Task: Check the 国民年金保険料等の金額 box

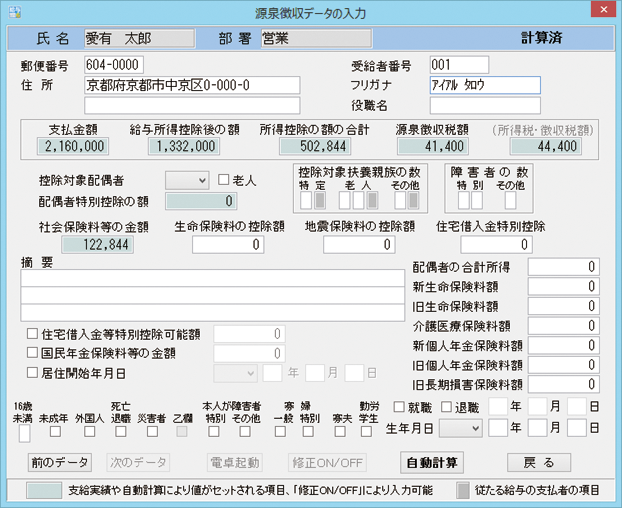Action: 33,353
